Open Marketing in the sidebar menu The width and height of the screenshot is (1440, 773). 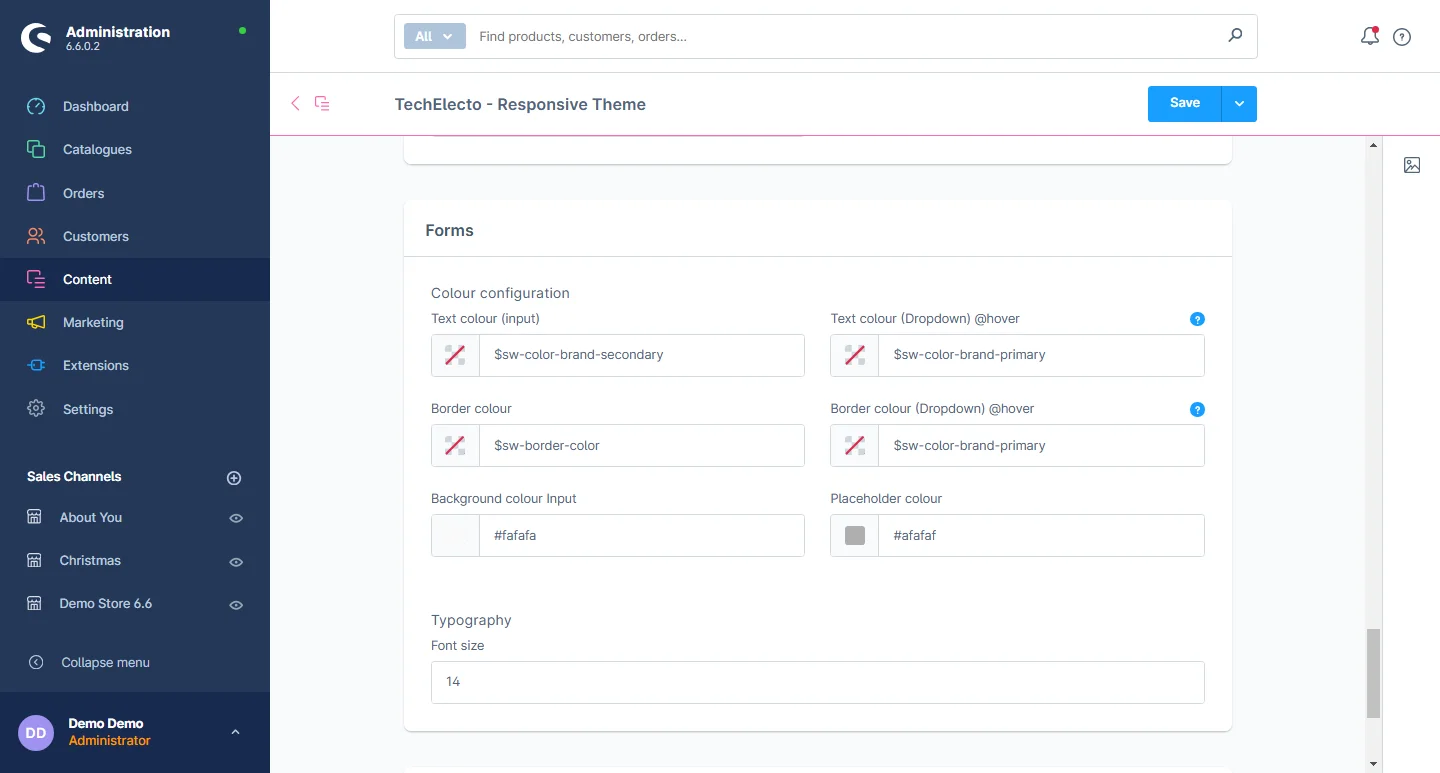tap(93, 322)
